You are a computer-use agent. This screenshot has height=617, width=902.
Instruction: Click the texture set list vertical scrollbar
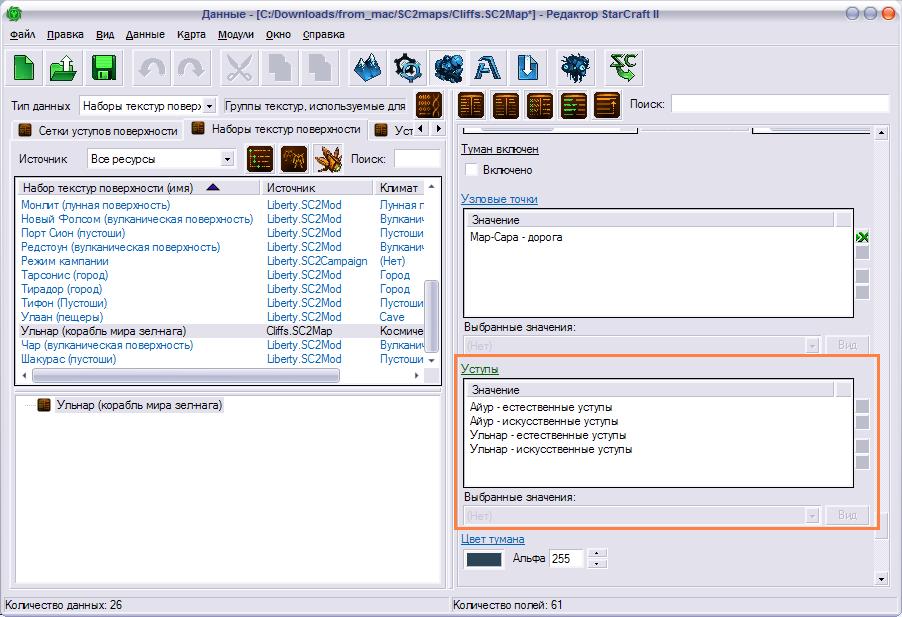(x=431, y=315)
